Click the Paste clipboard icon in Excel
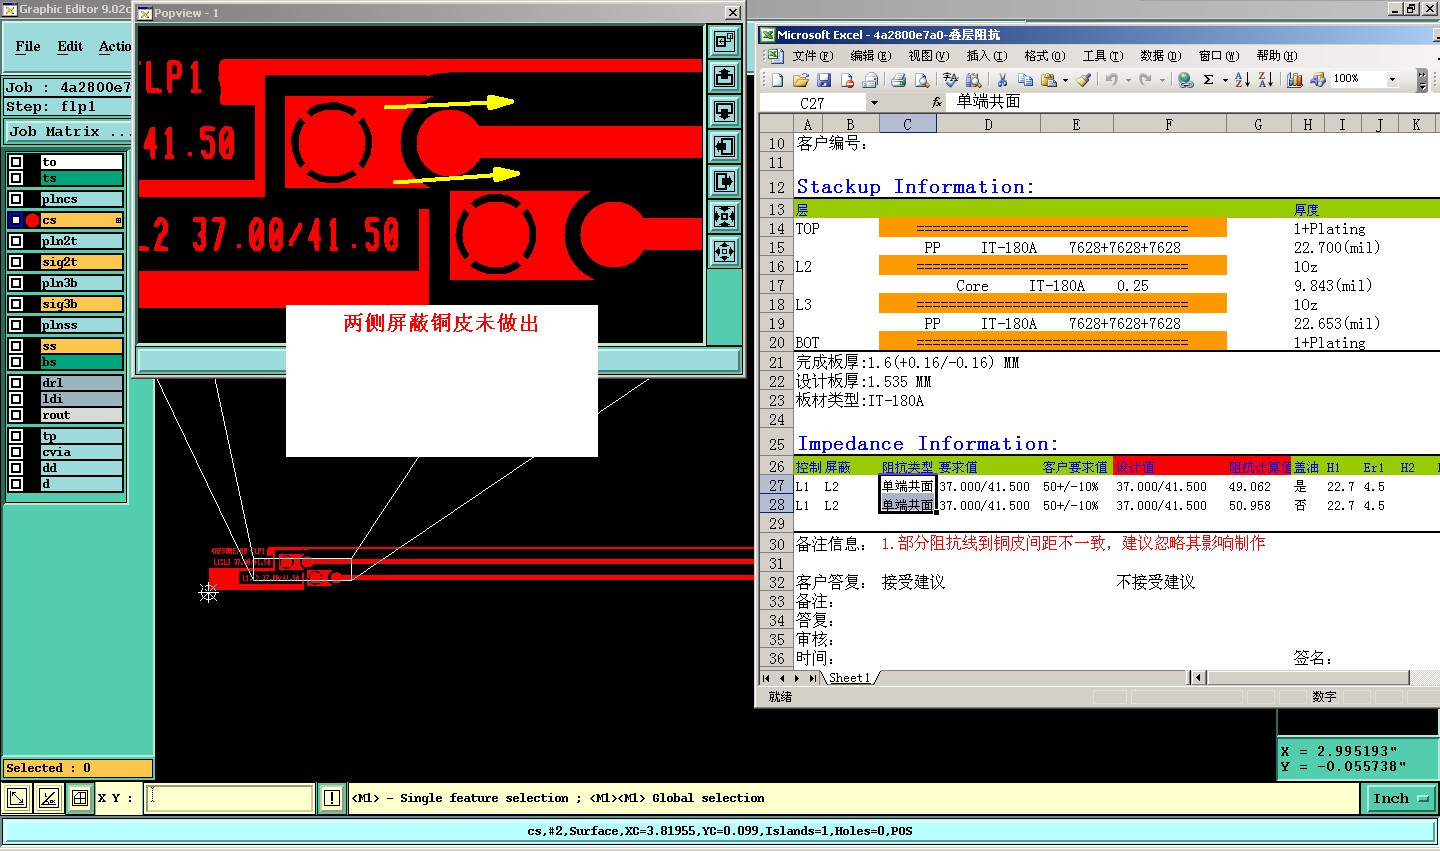The height and width of the screenshot is (851, 1440). (x=1048, y=80)
